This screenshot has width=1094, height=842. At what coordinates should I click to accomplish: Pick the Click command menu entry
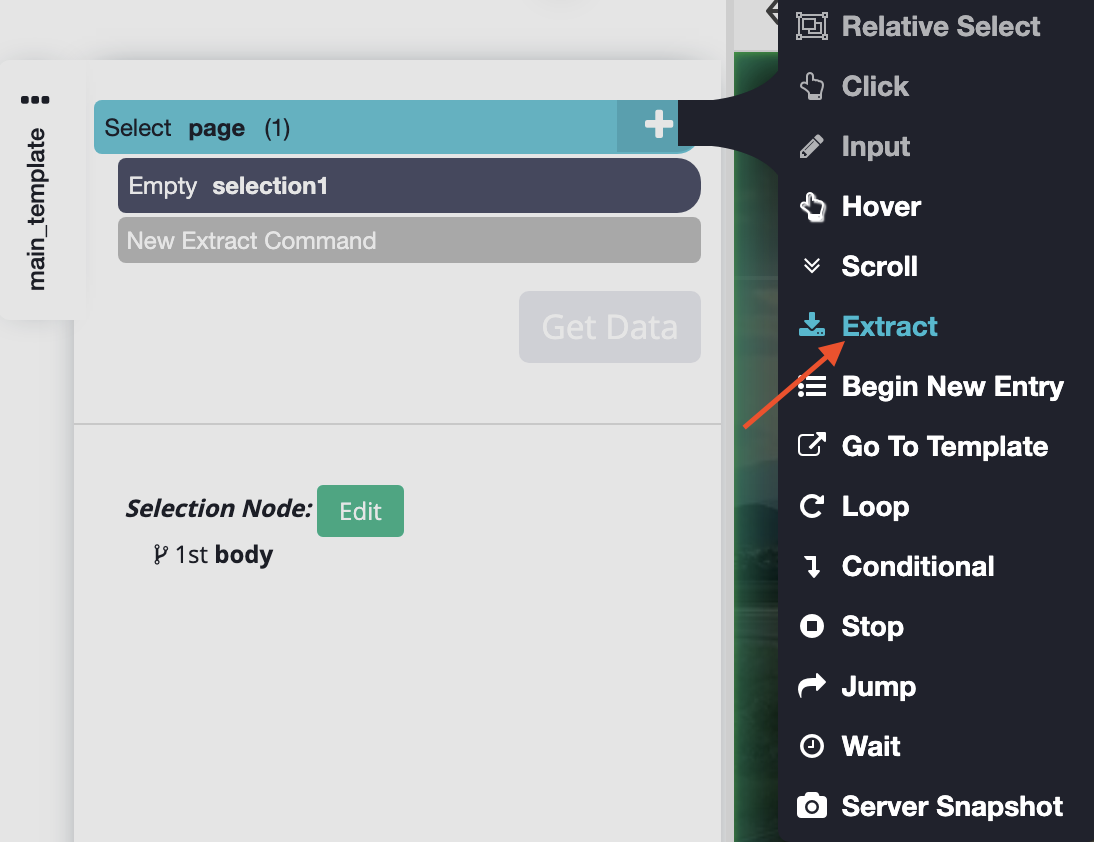click(875, 86)
